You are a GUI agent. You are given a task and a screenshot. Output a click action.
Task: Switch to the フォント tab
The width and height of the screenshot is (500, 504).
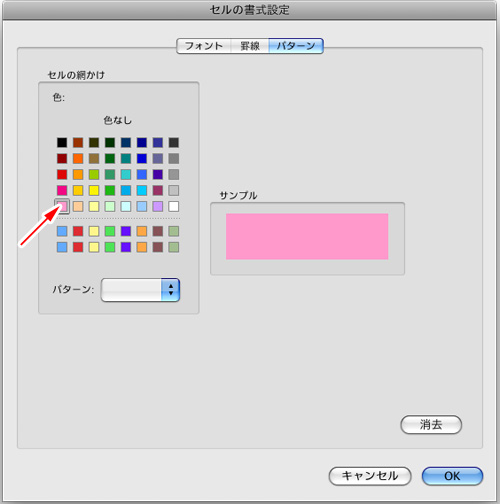[203, 46]
